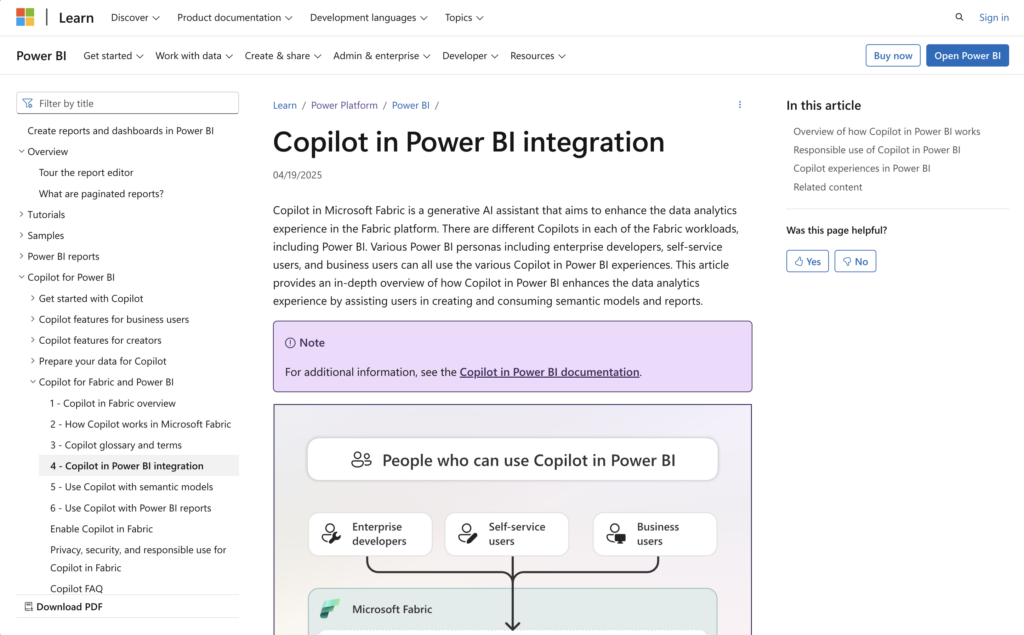Viewport: 1024px width, 635px height.
Task: Open the Admin & enterprise menu
Action: coord(381,56)
